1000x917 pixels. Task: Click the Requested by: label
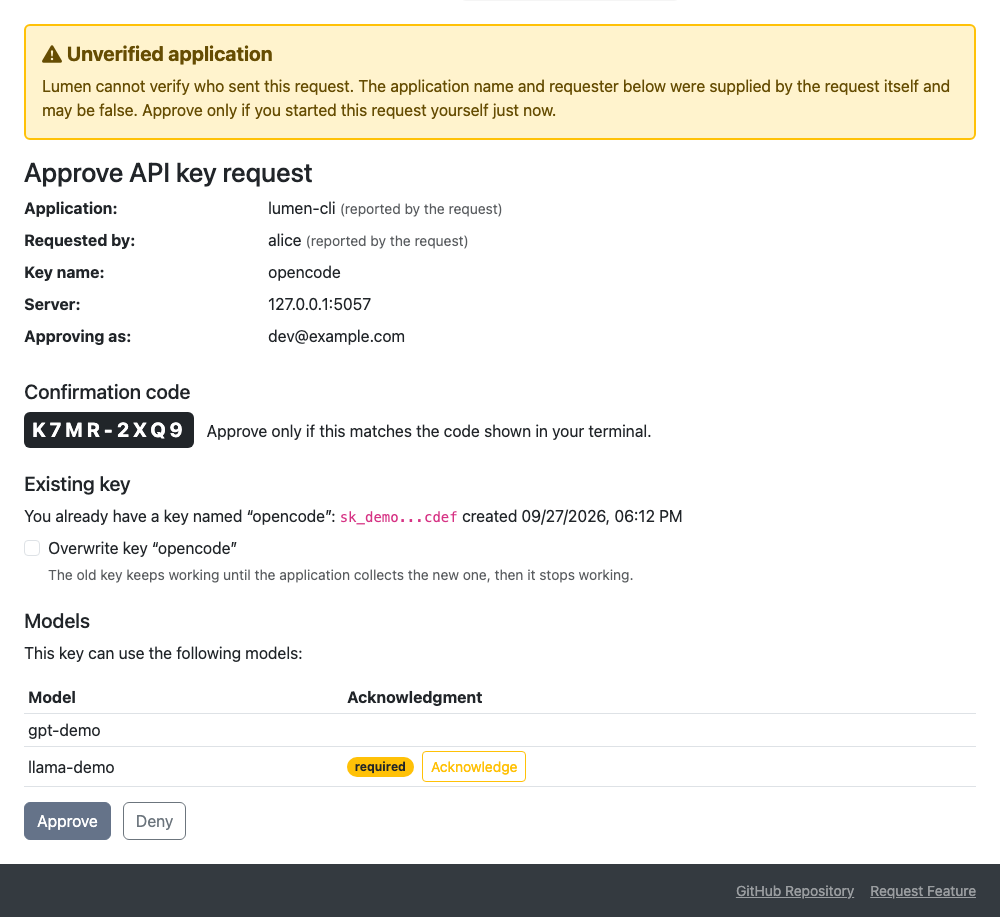coord(80,240)
